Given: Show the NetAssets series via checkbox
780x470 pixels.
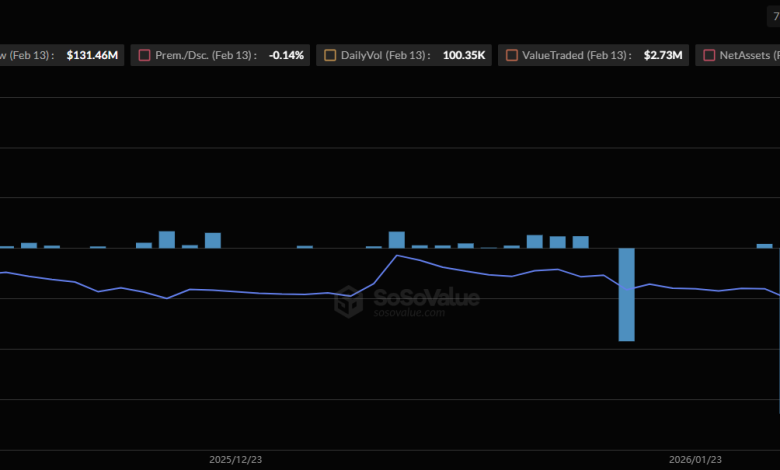Looking at the screenshot, I should [710, 56].
